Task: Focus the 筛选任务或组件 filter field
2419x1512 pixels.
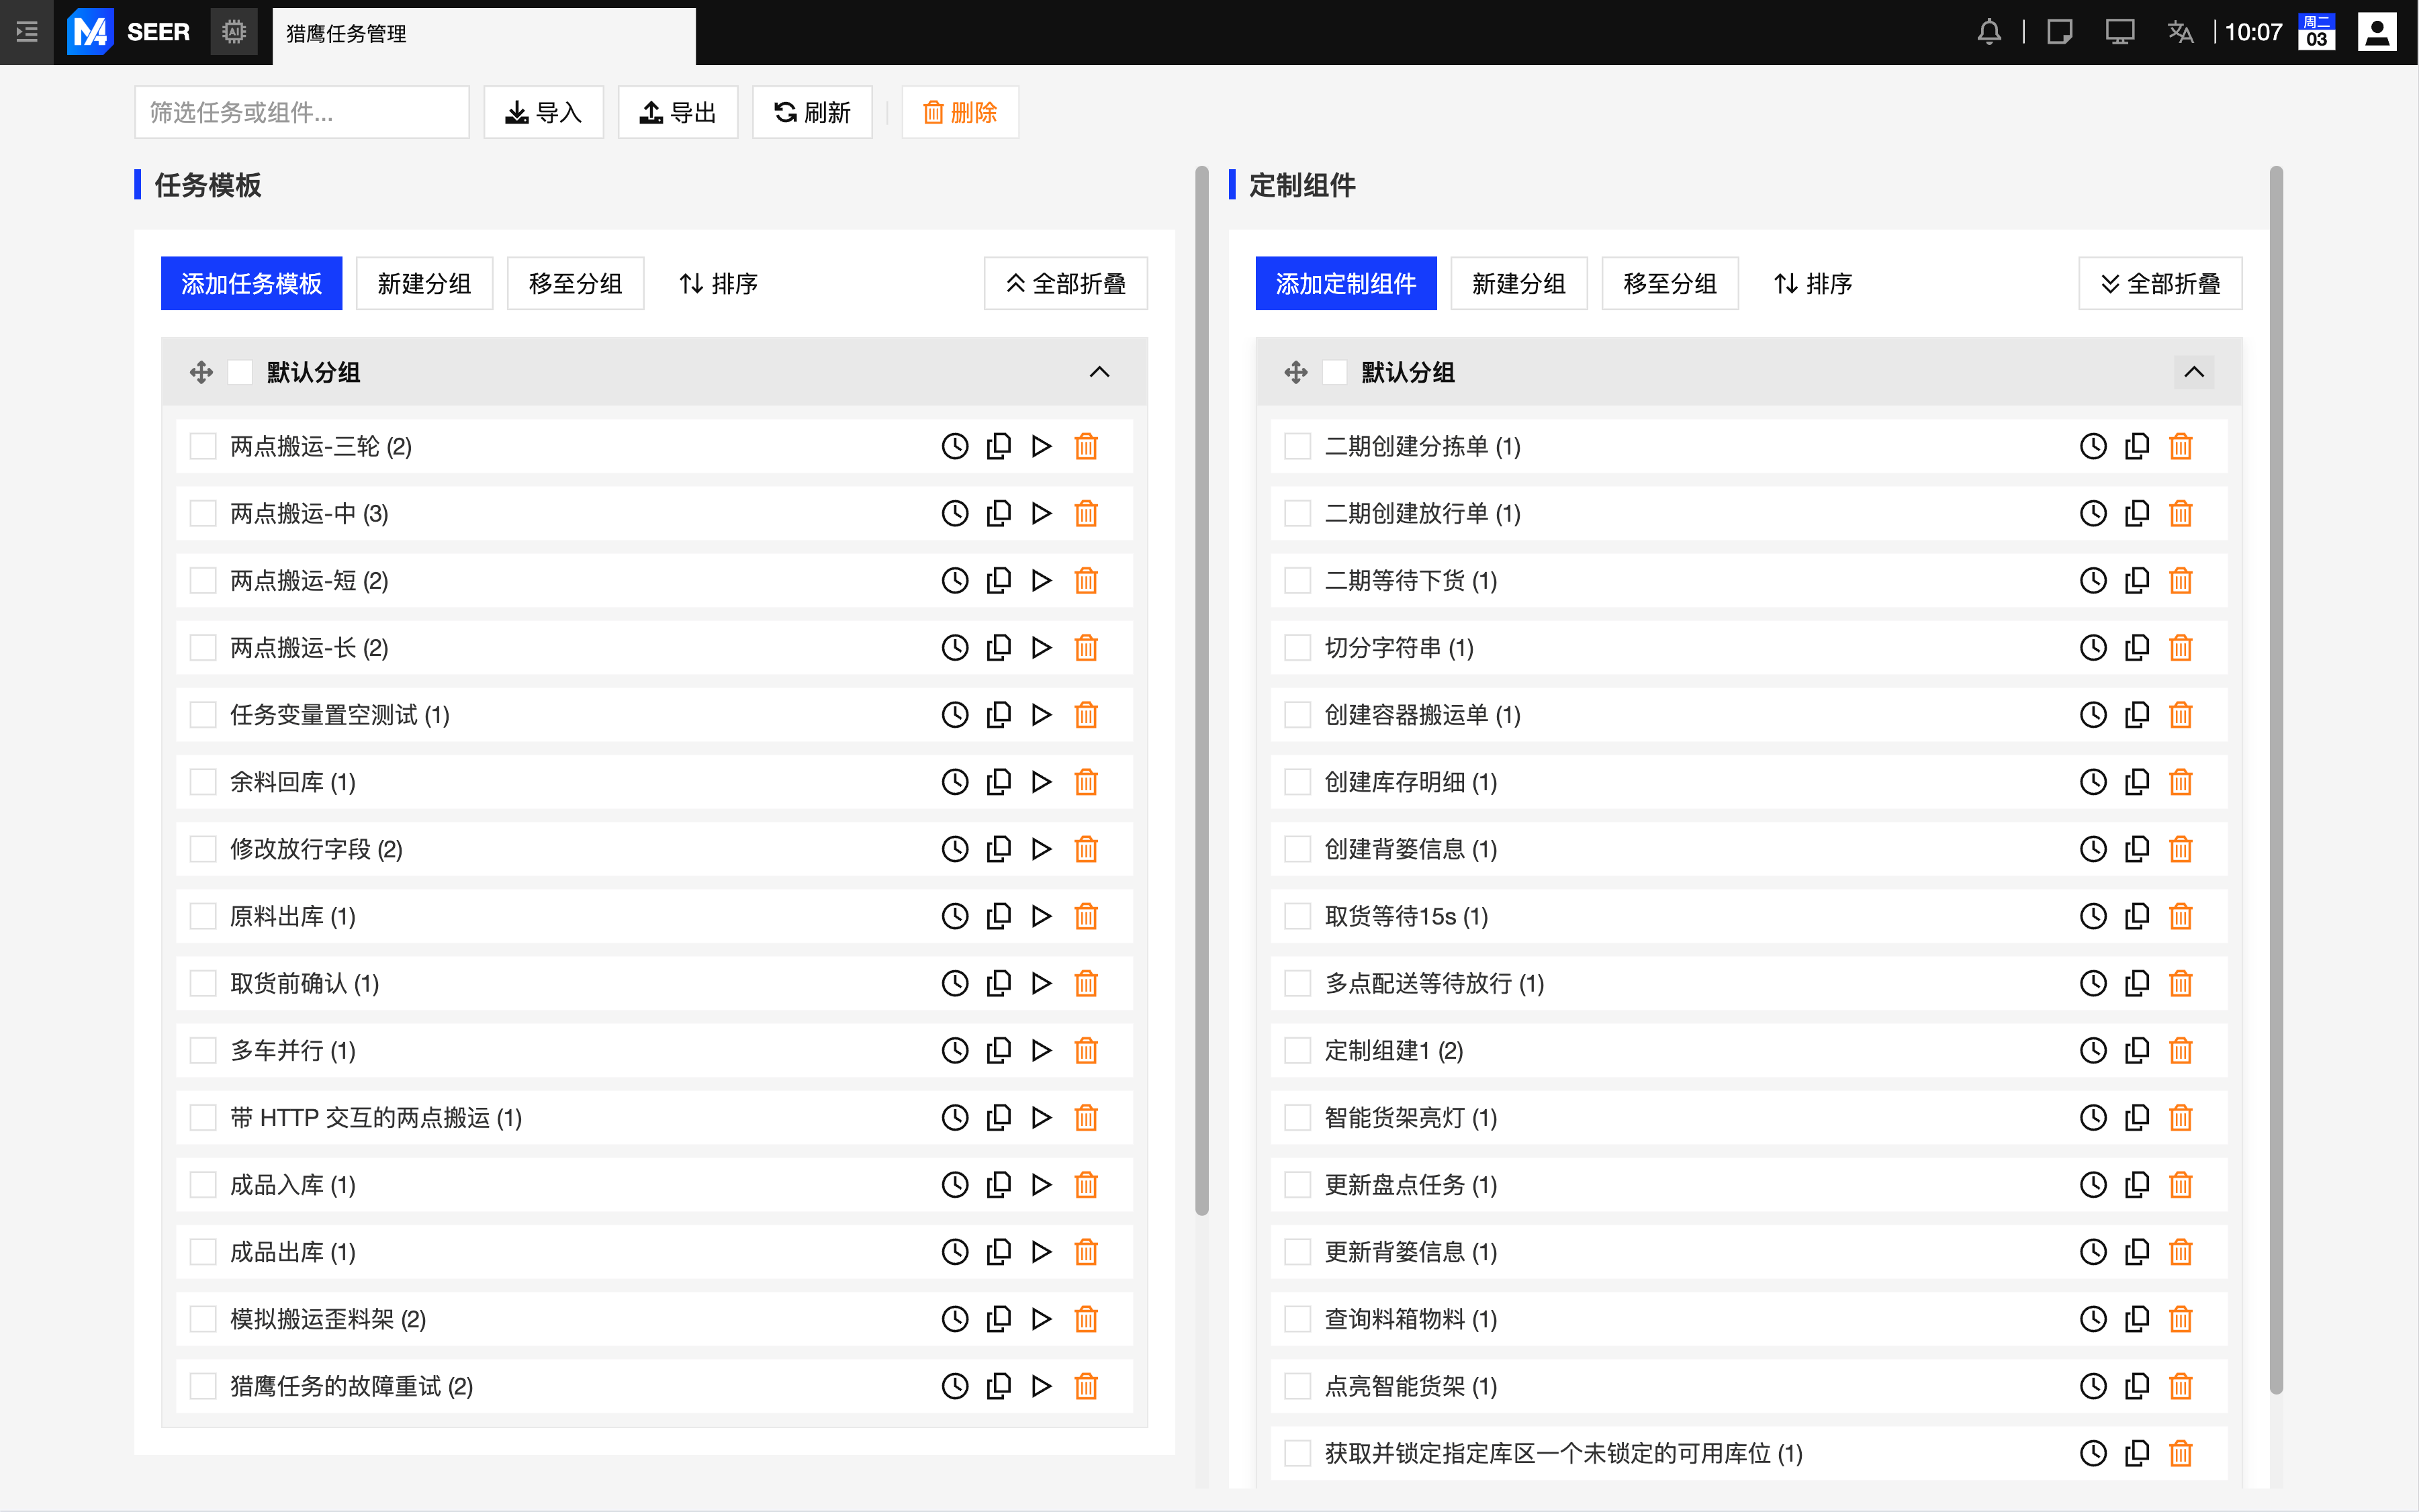Action: pyautogui.click(x=301, y=112)
